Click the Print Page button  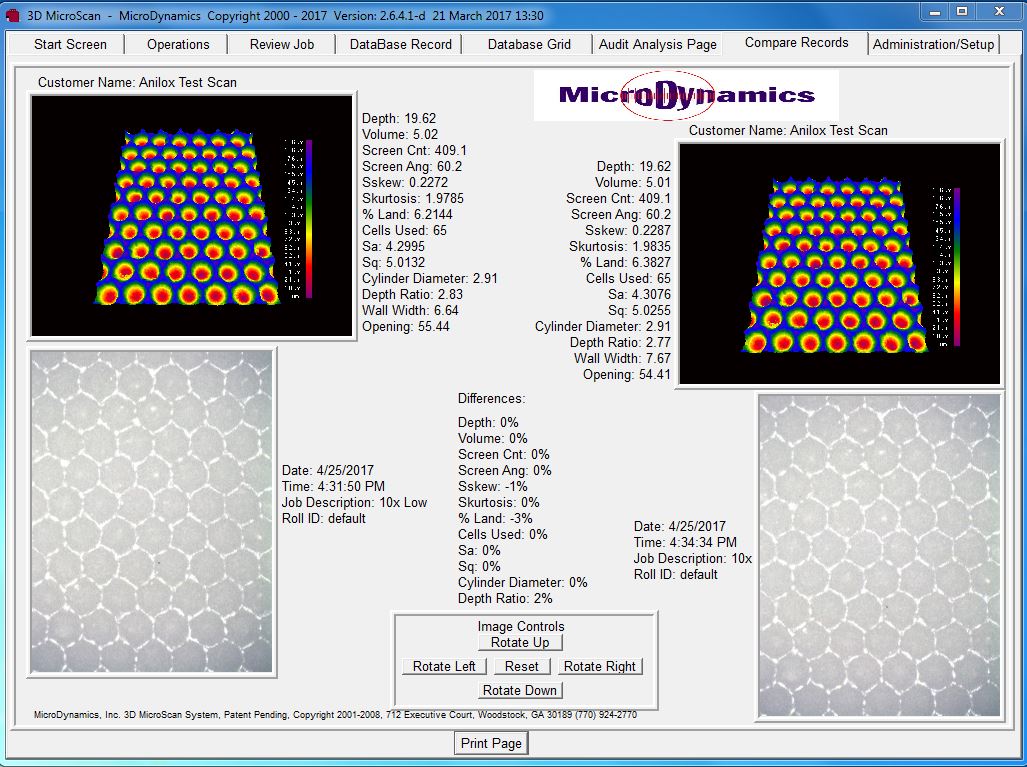(491, 743)
